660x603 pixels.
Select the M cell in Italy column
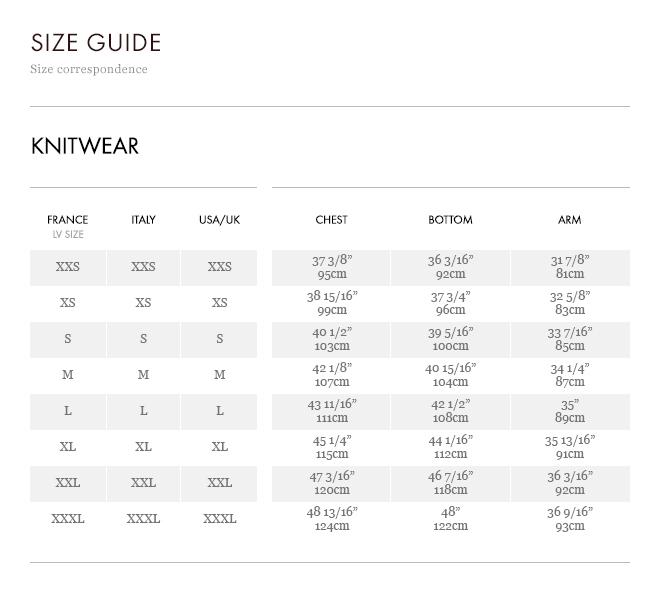pyautogui.click(x=143, y=375)
